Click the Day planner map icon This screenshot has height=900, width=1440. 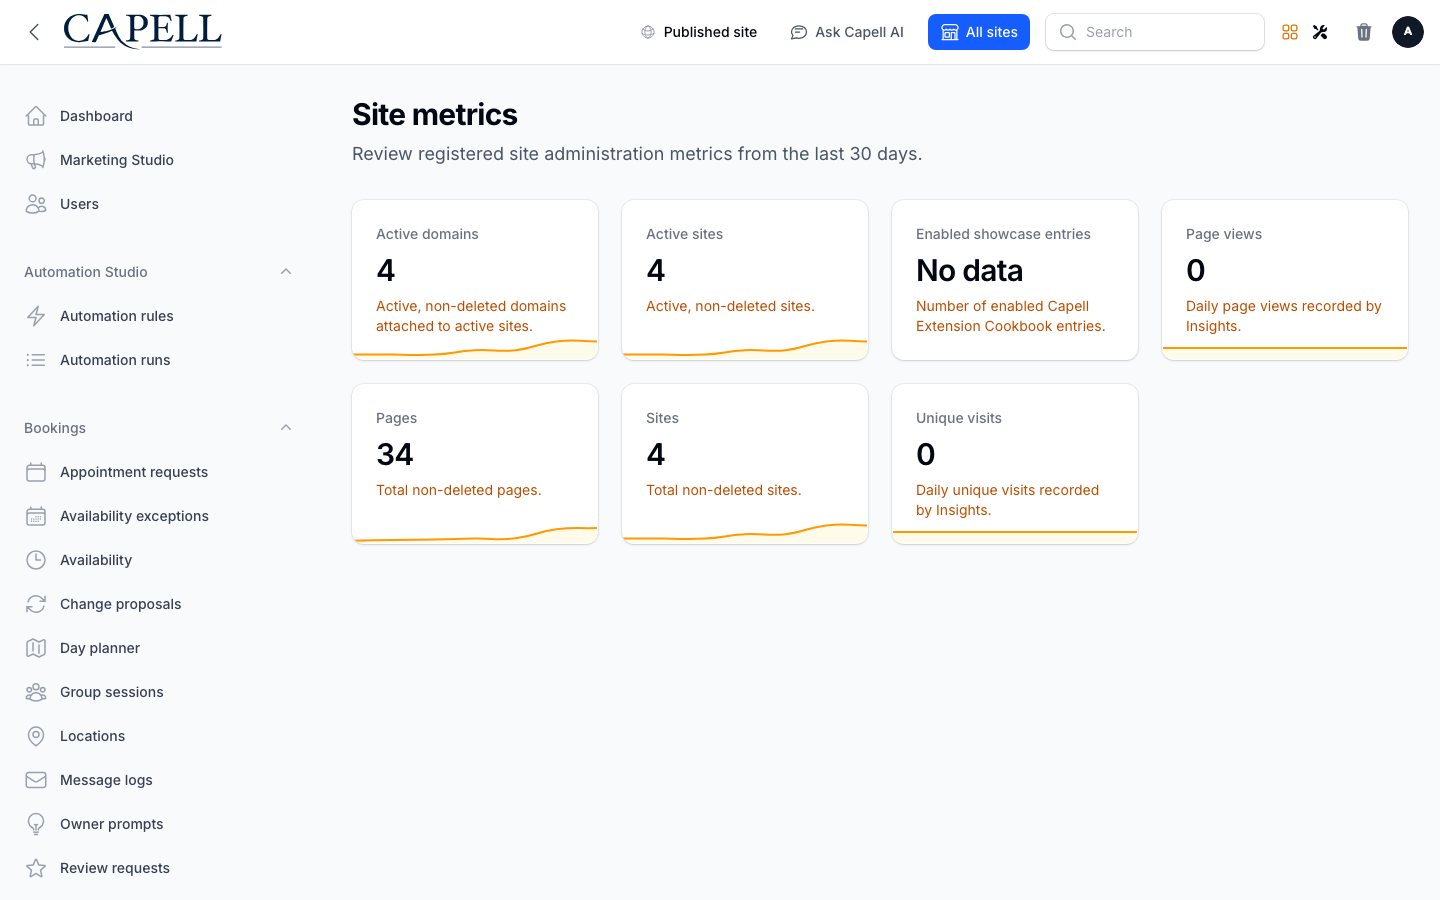(36, 648)
